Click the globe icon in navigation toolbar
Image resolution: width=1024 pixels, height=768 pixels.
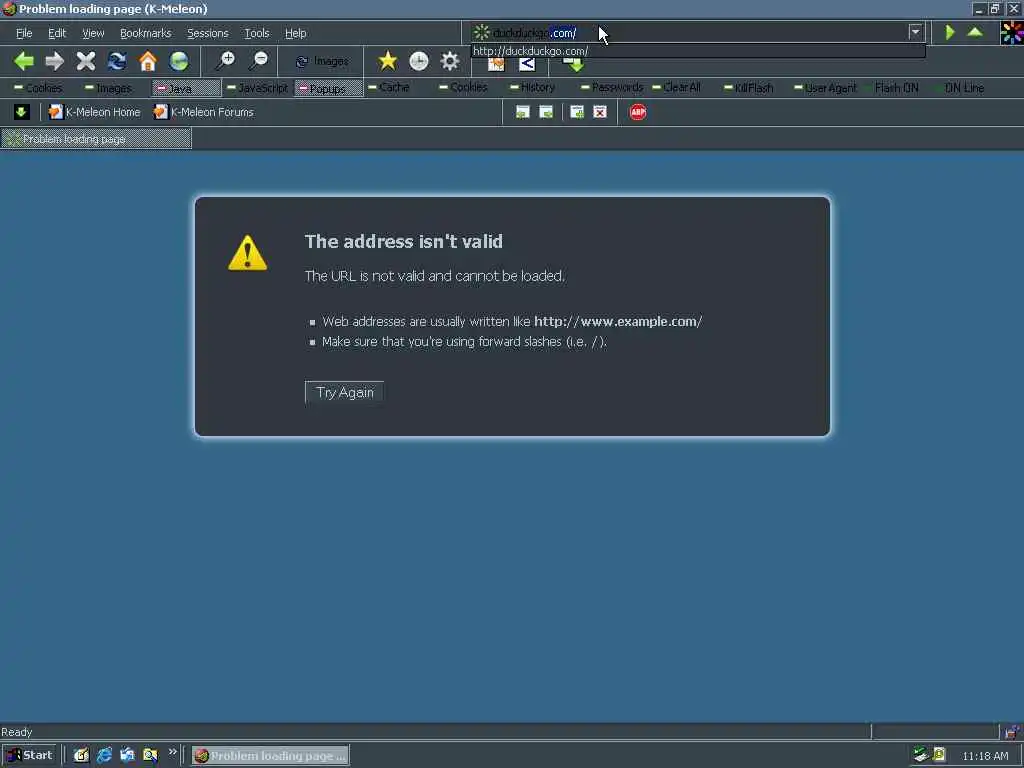pyautogui.click(x=178, y=61)
